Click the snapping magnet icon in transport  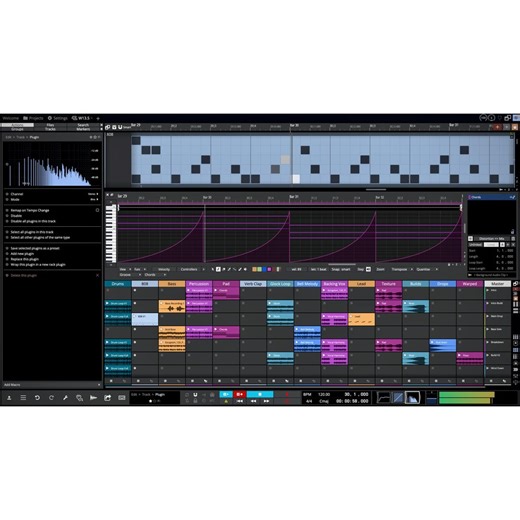(x=195, y=394)
